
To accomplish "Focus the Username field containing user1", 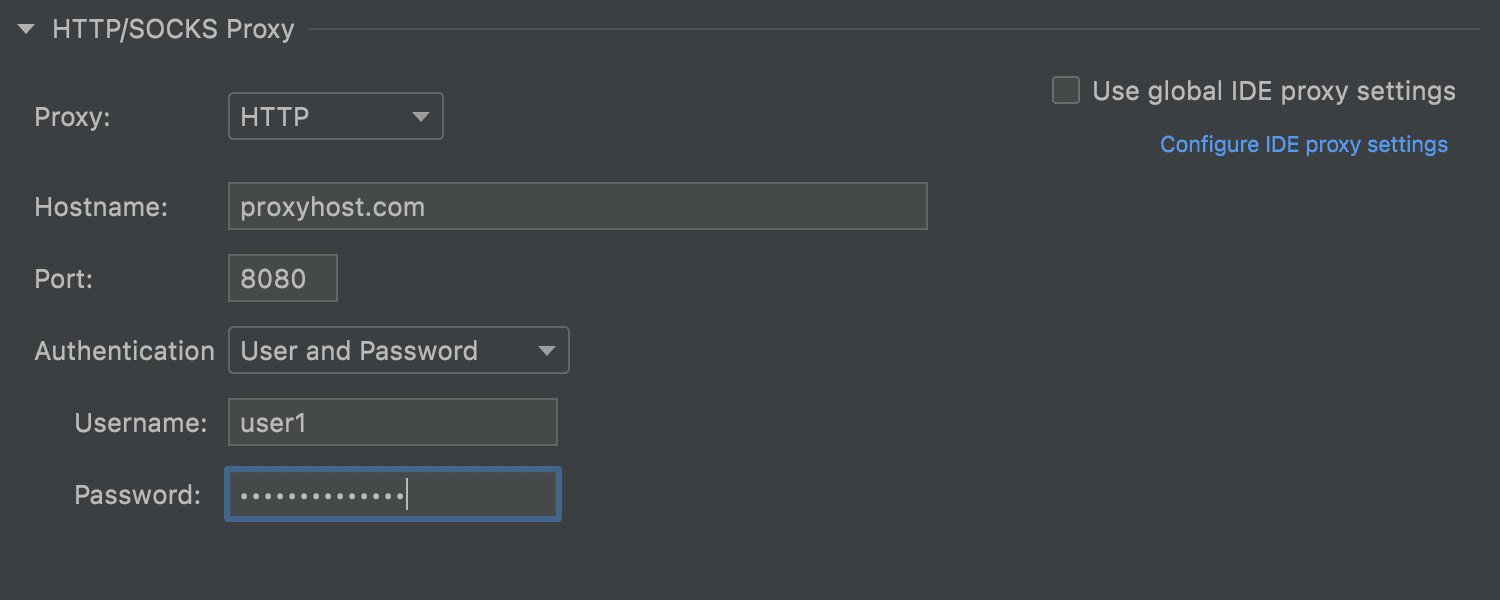I will pyautogui.click(x=392, y=422).
